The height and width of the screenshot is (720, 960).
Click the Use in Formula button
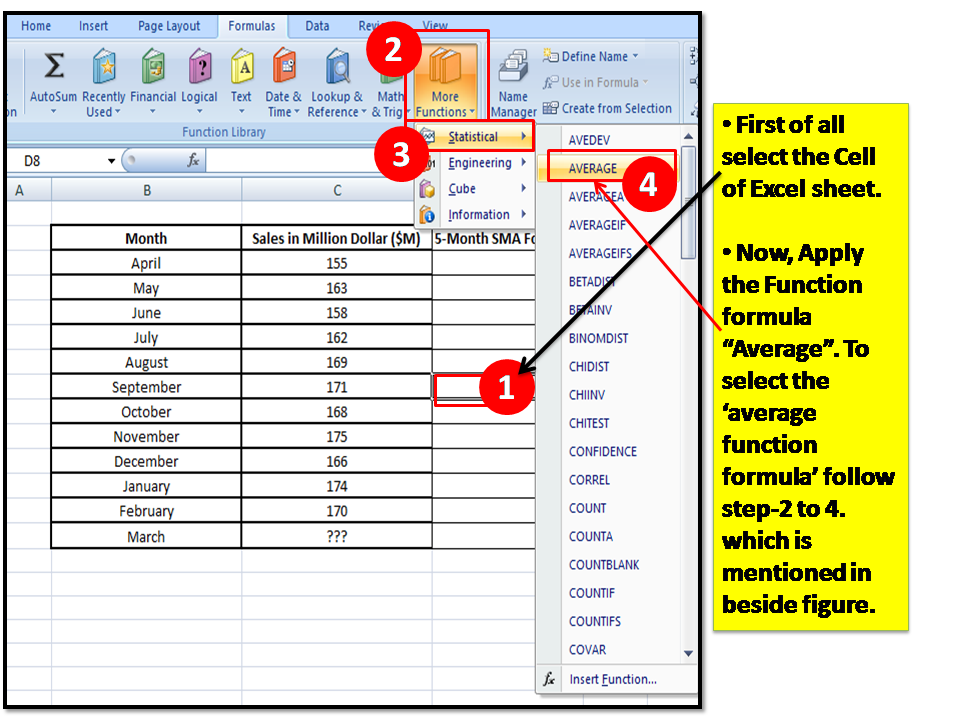(595, 82)
